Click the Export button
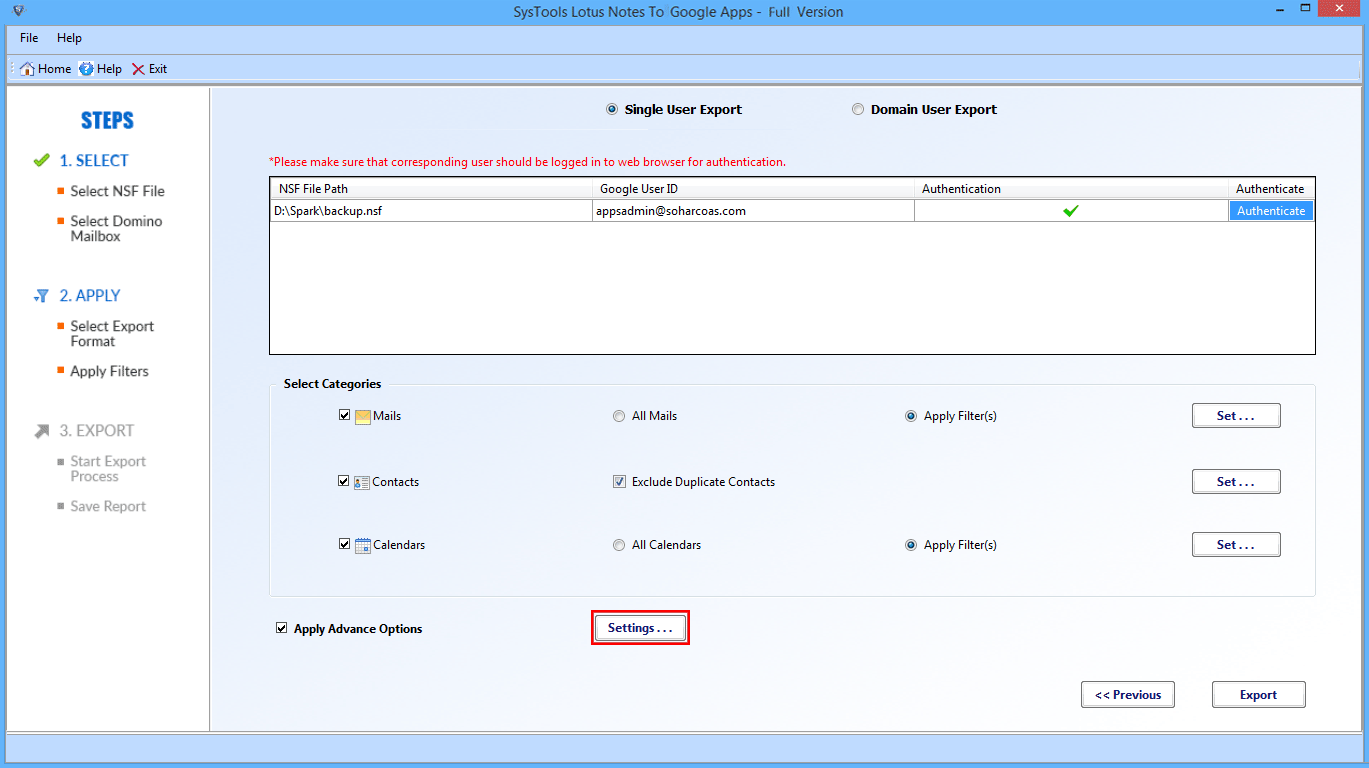 coord(1259,695)
